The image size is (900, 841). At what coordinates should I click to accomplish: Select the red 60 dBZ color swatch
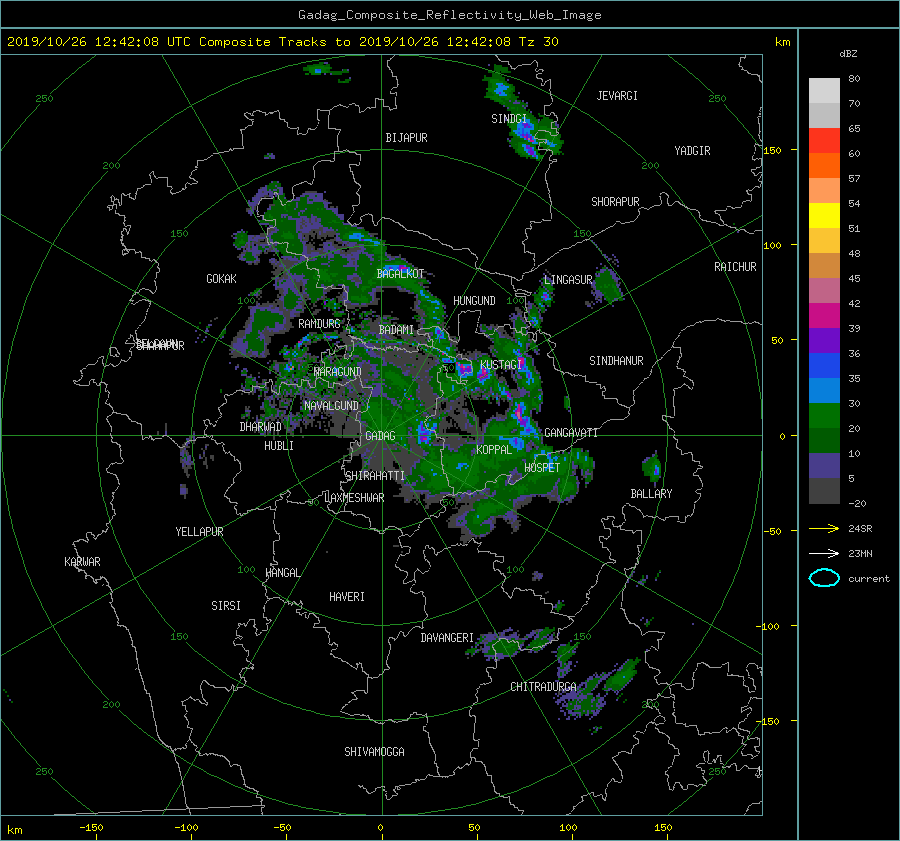(824, 141)
